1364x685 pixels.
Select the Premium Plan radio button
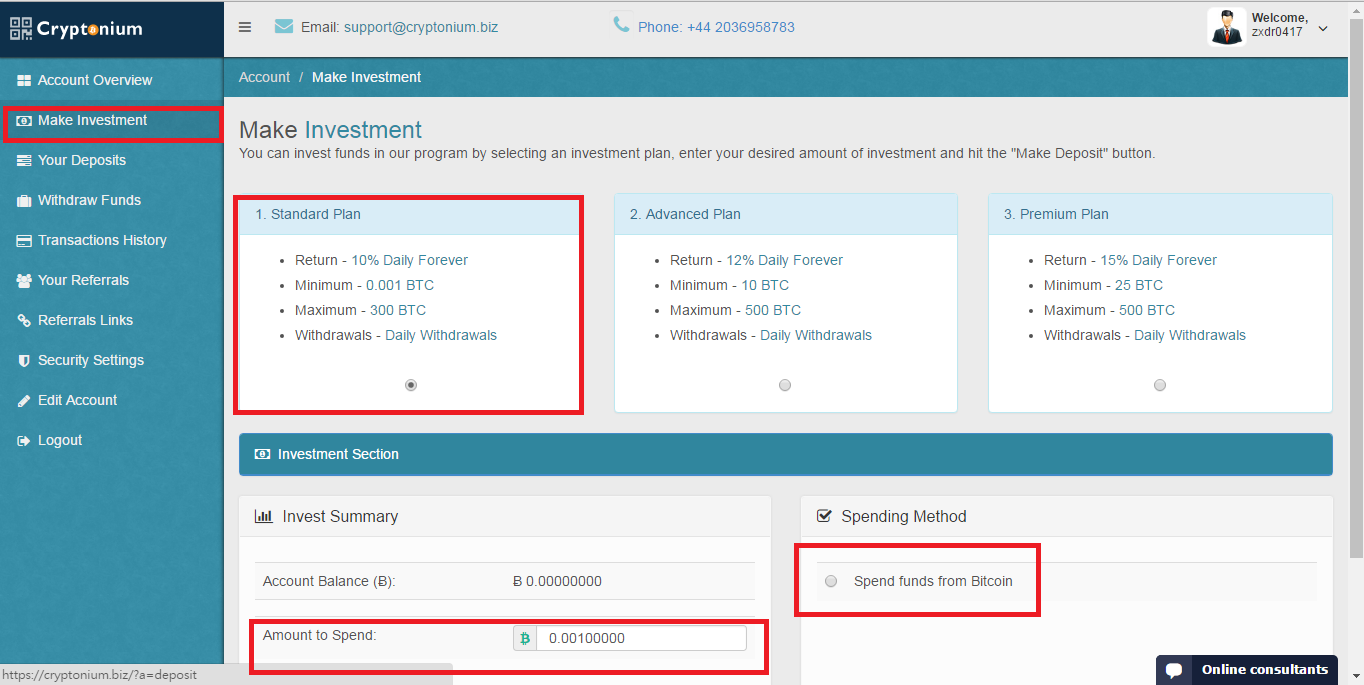pos(1160,385)
